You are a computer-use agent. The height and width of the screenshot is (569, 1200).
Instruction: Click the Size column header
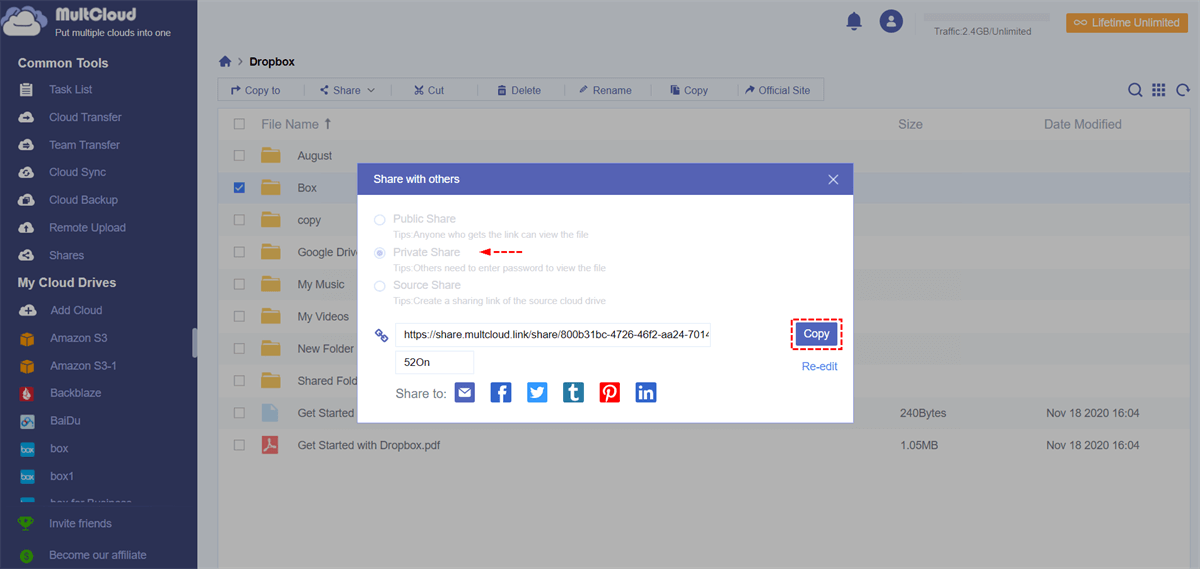tap(910, 124)
